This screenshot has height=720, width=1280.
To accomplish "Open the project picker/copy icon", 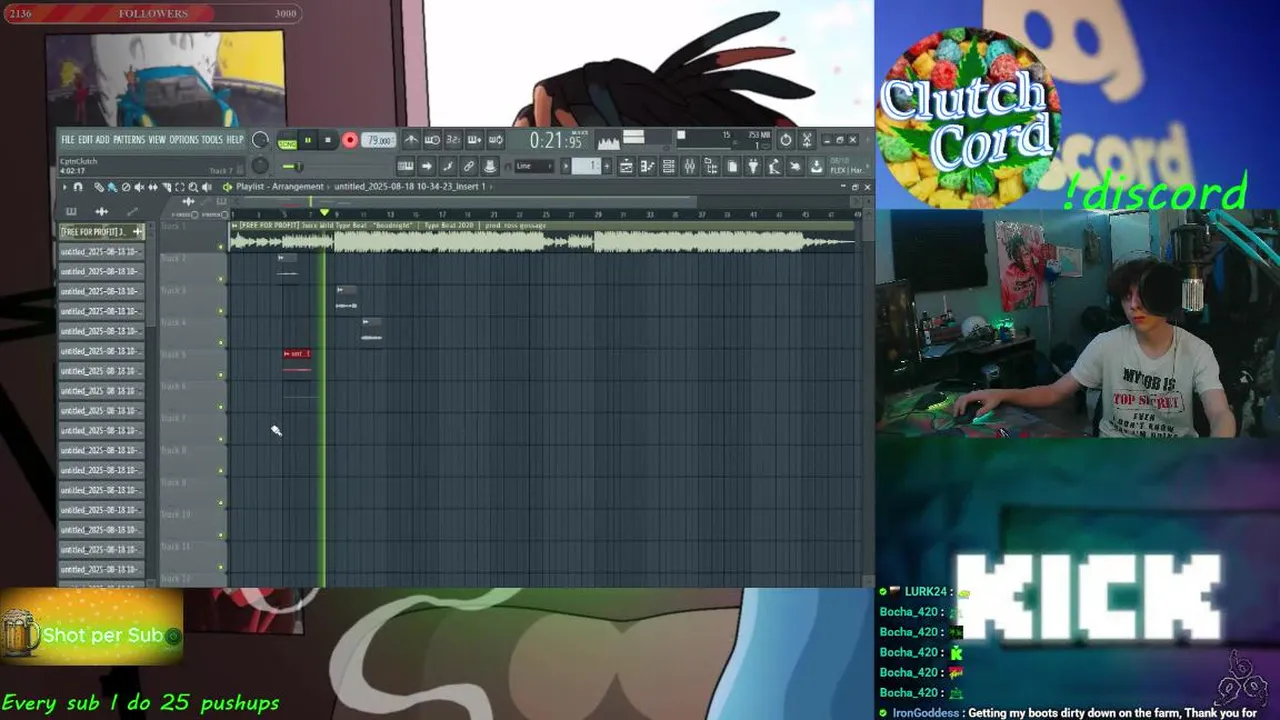I will (x=732, y=166).
